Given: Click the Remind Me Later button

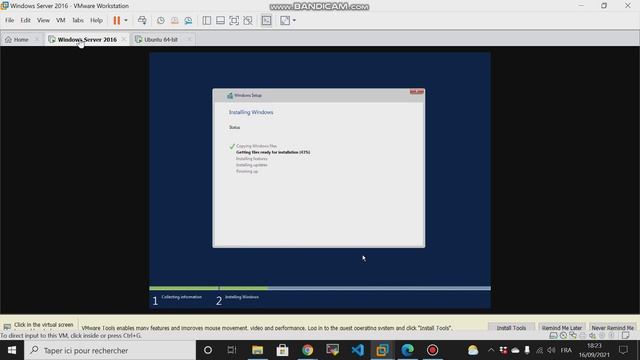Looking at the screenshot, I should click(562, 327).
